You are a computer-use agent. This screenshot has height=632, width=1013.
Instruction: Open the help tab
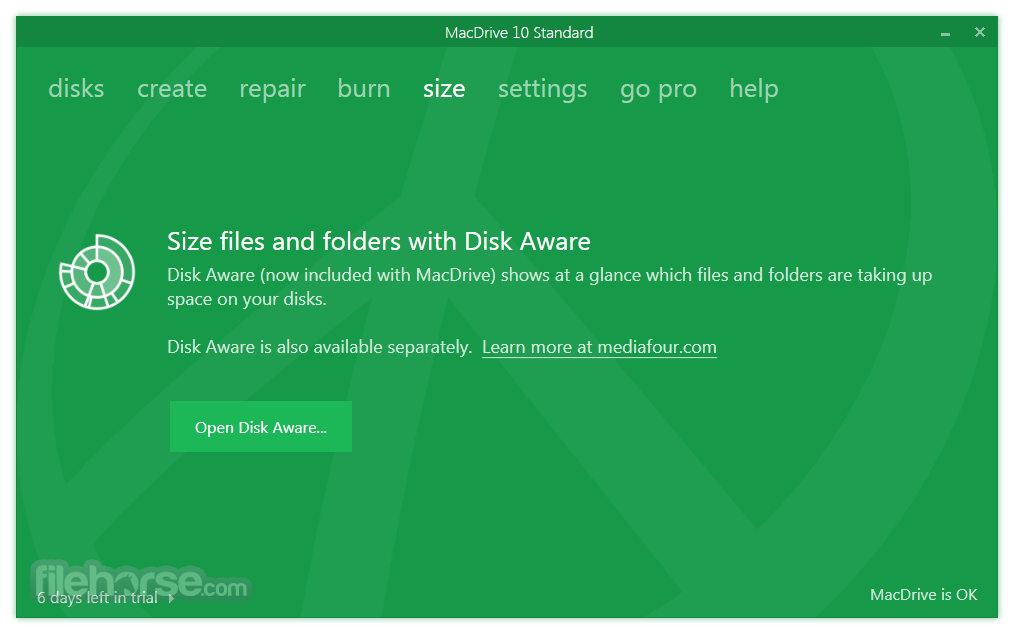754,89
